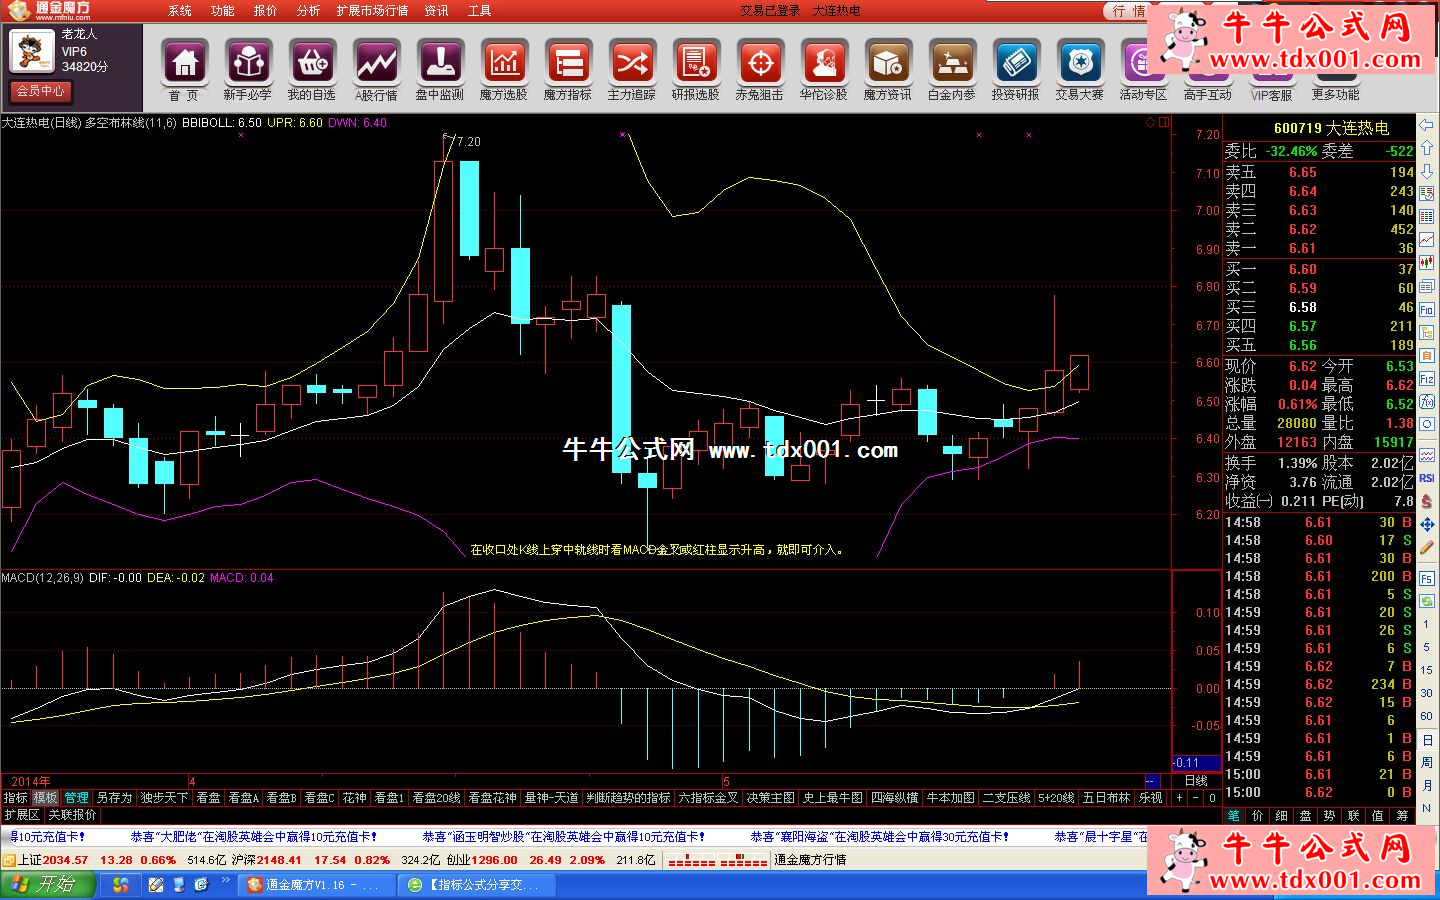Open the 分析 menu

click(308, 11)
